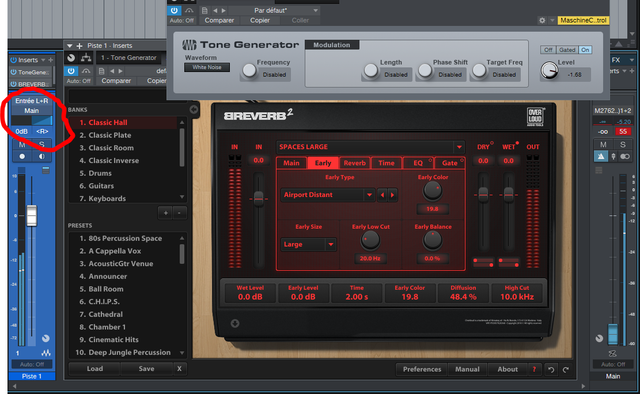Select Off mode in Tone Generator
The height and width of the screenshot is (394, 640).
(548, 50)
